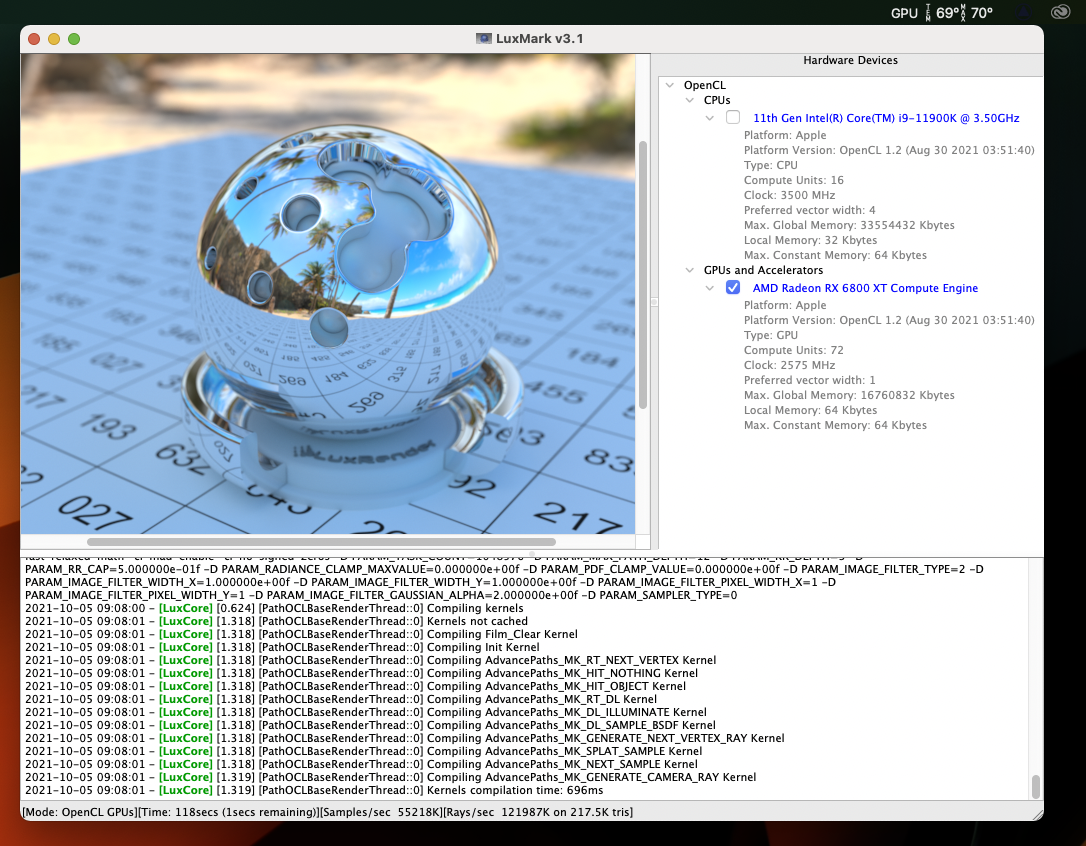Image resolution: width=1086 pixels, height=846 pixels.
Task: Select the AMD Radeon RX 6800 XT Compute Engine label
Action: pos(865,288)
